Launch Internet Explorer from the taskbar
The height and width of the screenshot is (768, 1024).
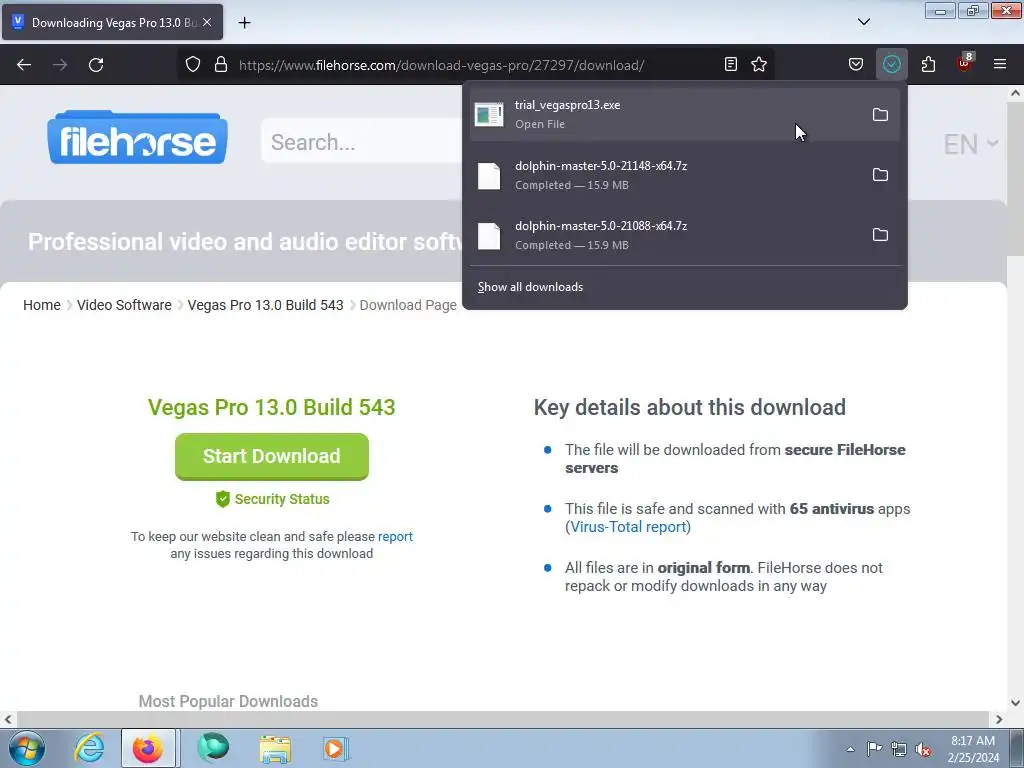89,748
